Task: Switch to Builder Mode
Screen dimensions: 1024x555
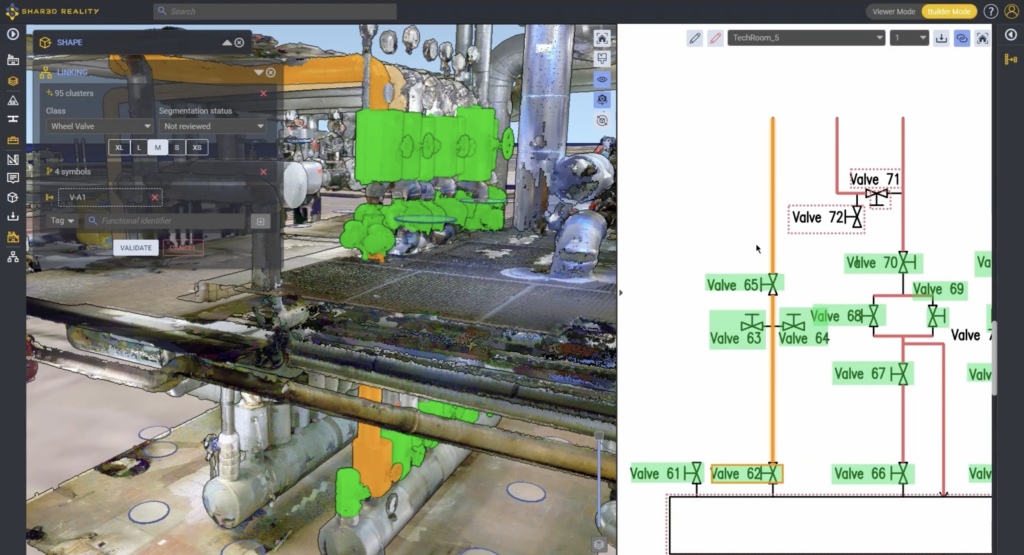Action: 948,11
